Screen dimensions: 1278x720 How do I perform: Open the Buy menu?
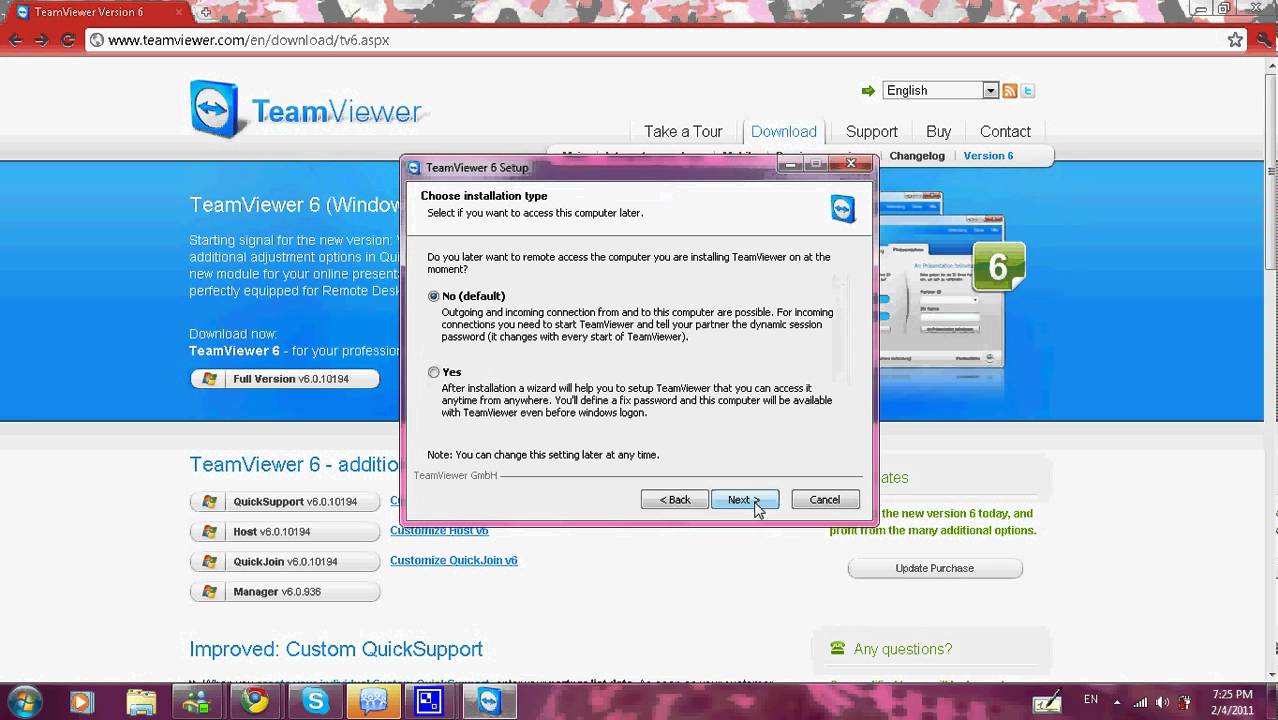pyautogui.click(x=938, y=131)
